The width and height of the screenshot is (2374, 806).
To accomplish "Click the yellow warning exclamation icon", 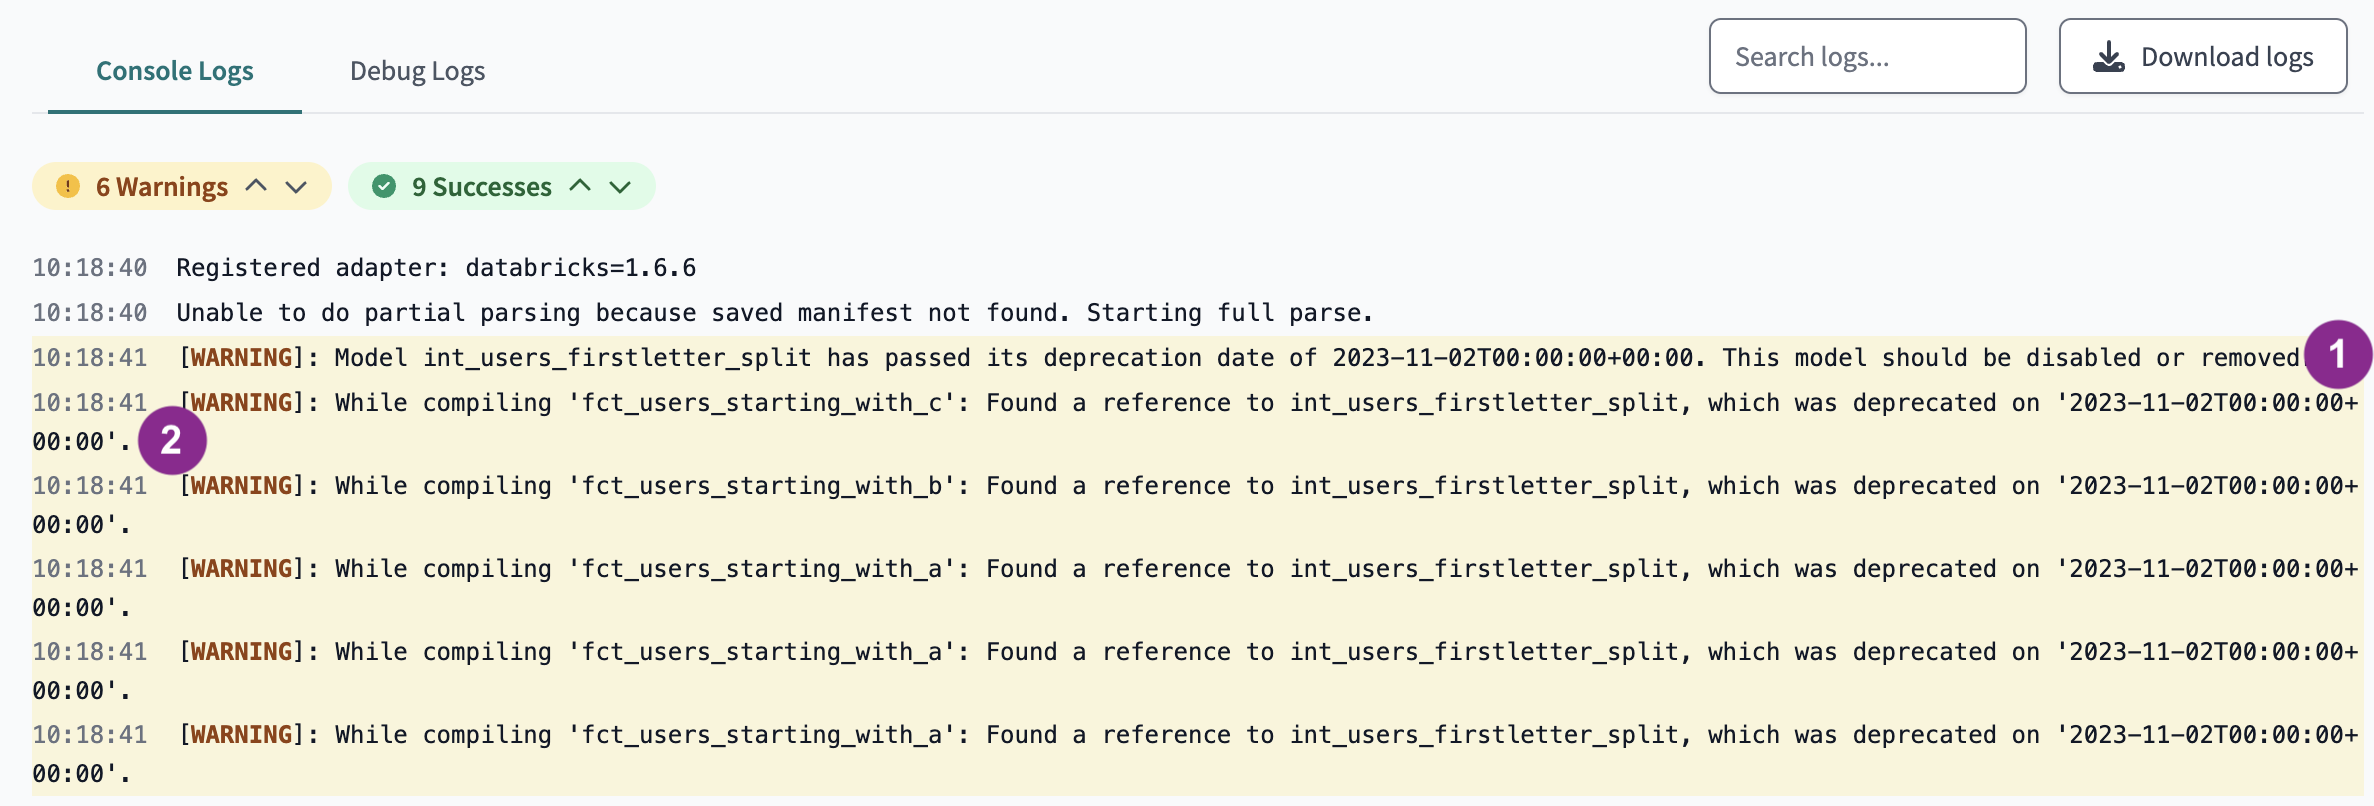I will point(68,186).
